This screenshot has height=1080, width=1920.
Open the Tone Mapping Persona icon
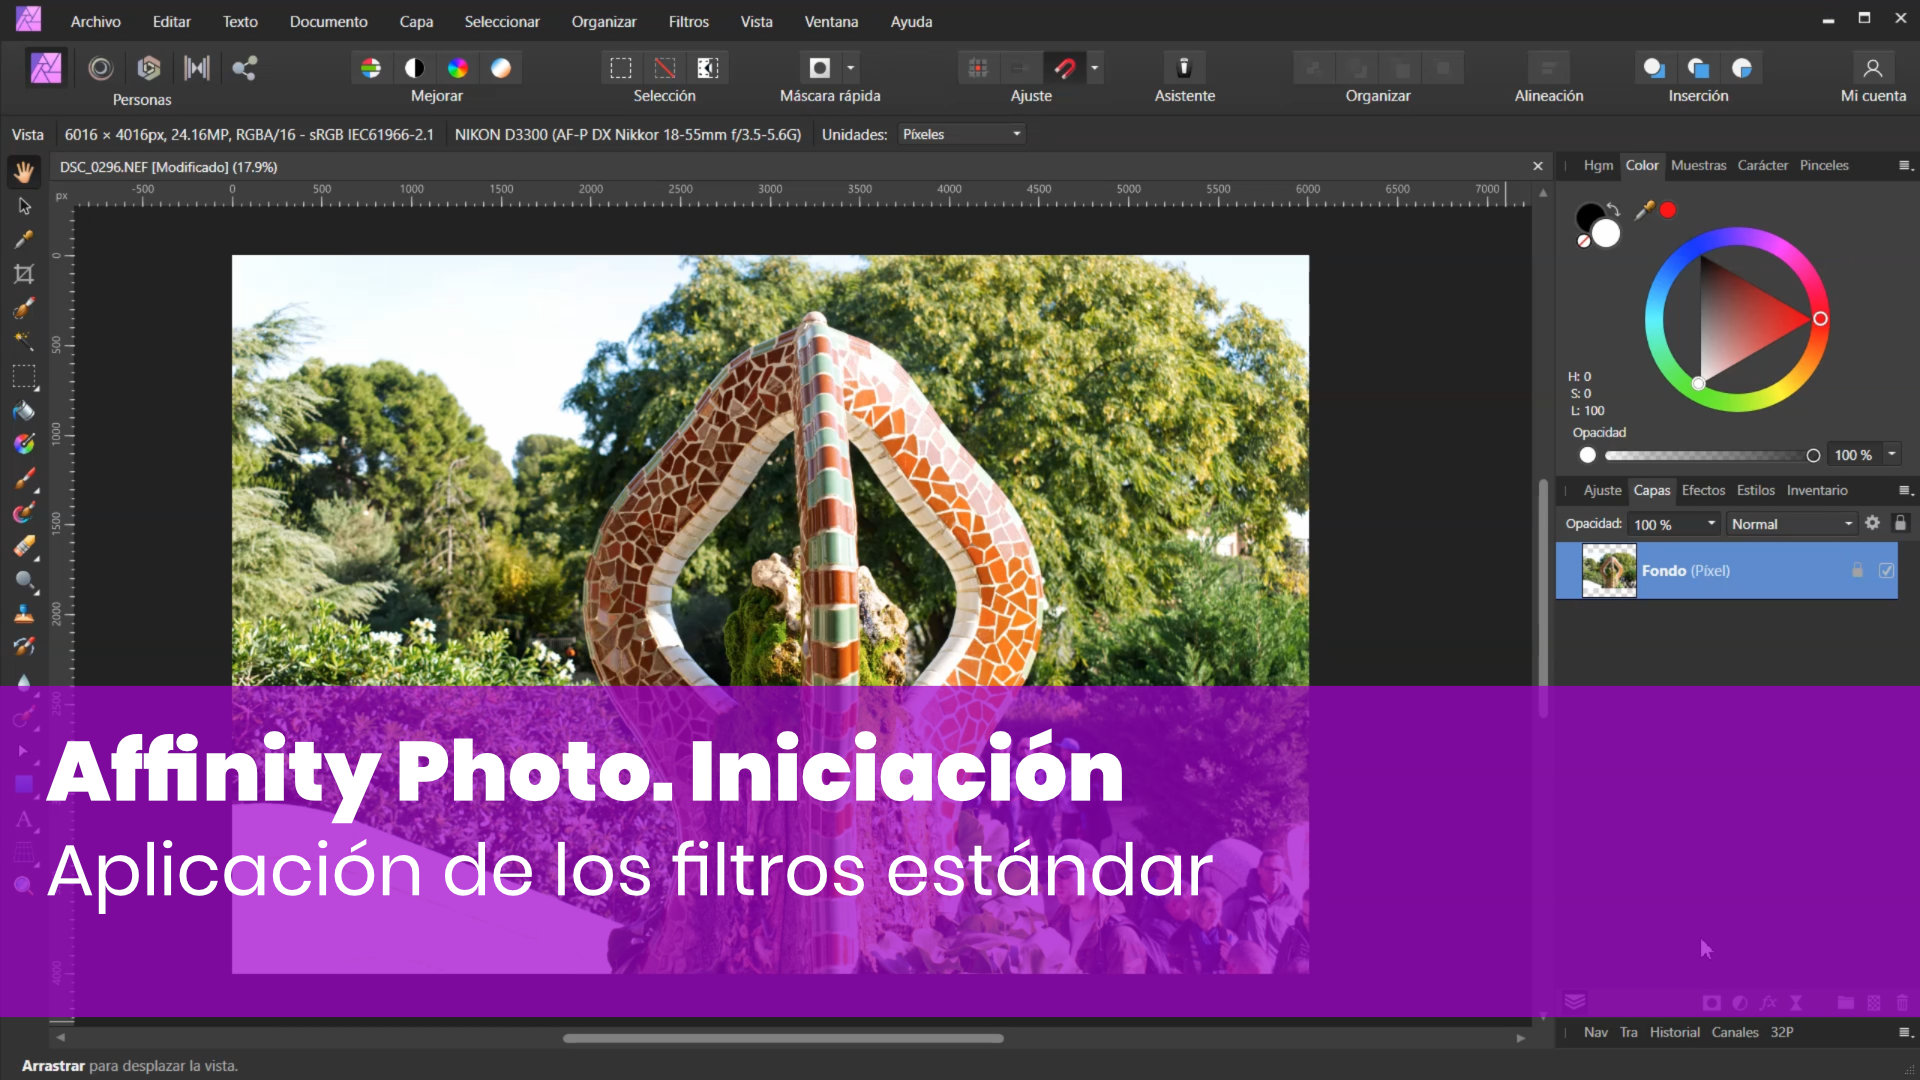click(x=197, y=68)
